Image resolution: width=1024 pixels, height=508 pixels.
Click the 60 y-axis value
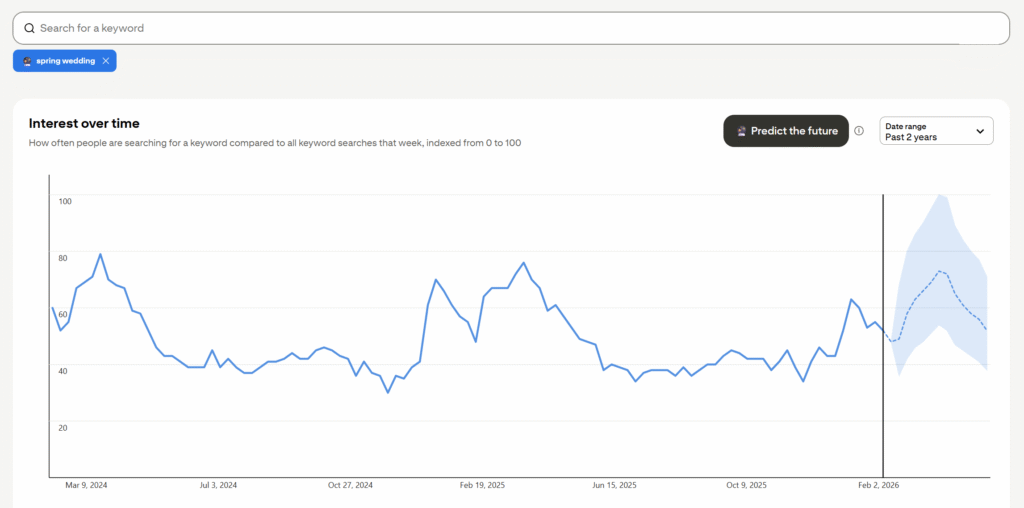pyautogui.click(x=63, y=315)
